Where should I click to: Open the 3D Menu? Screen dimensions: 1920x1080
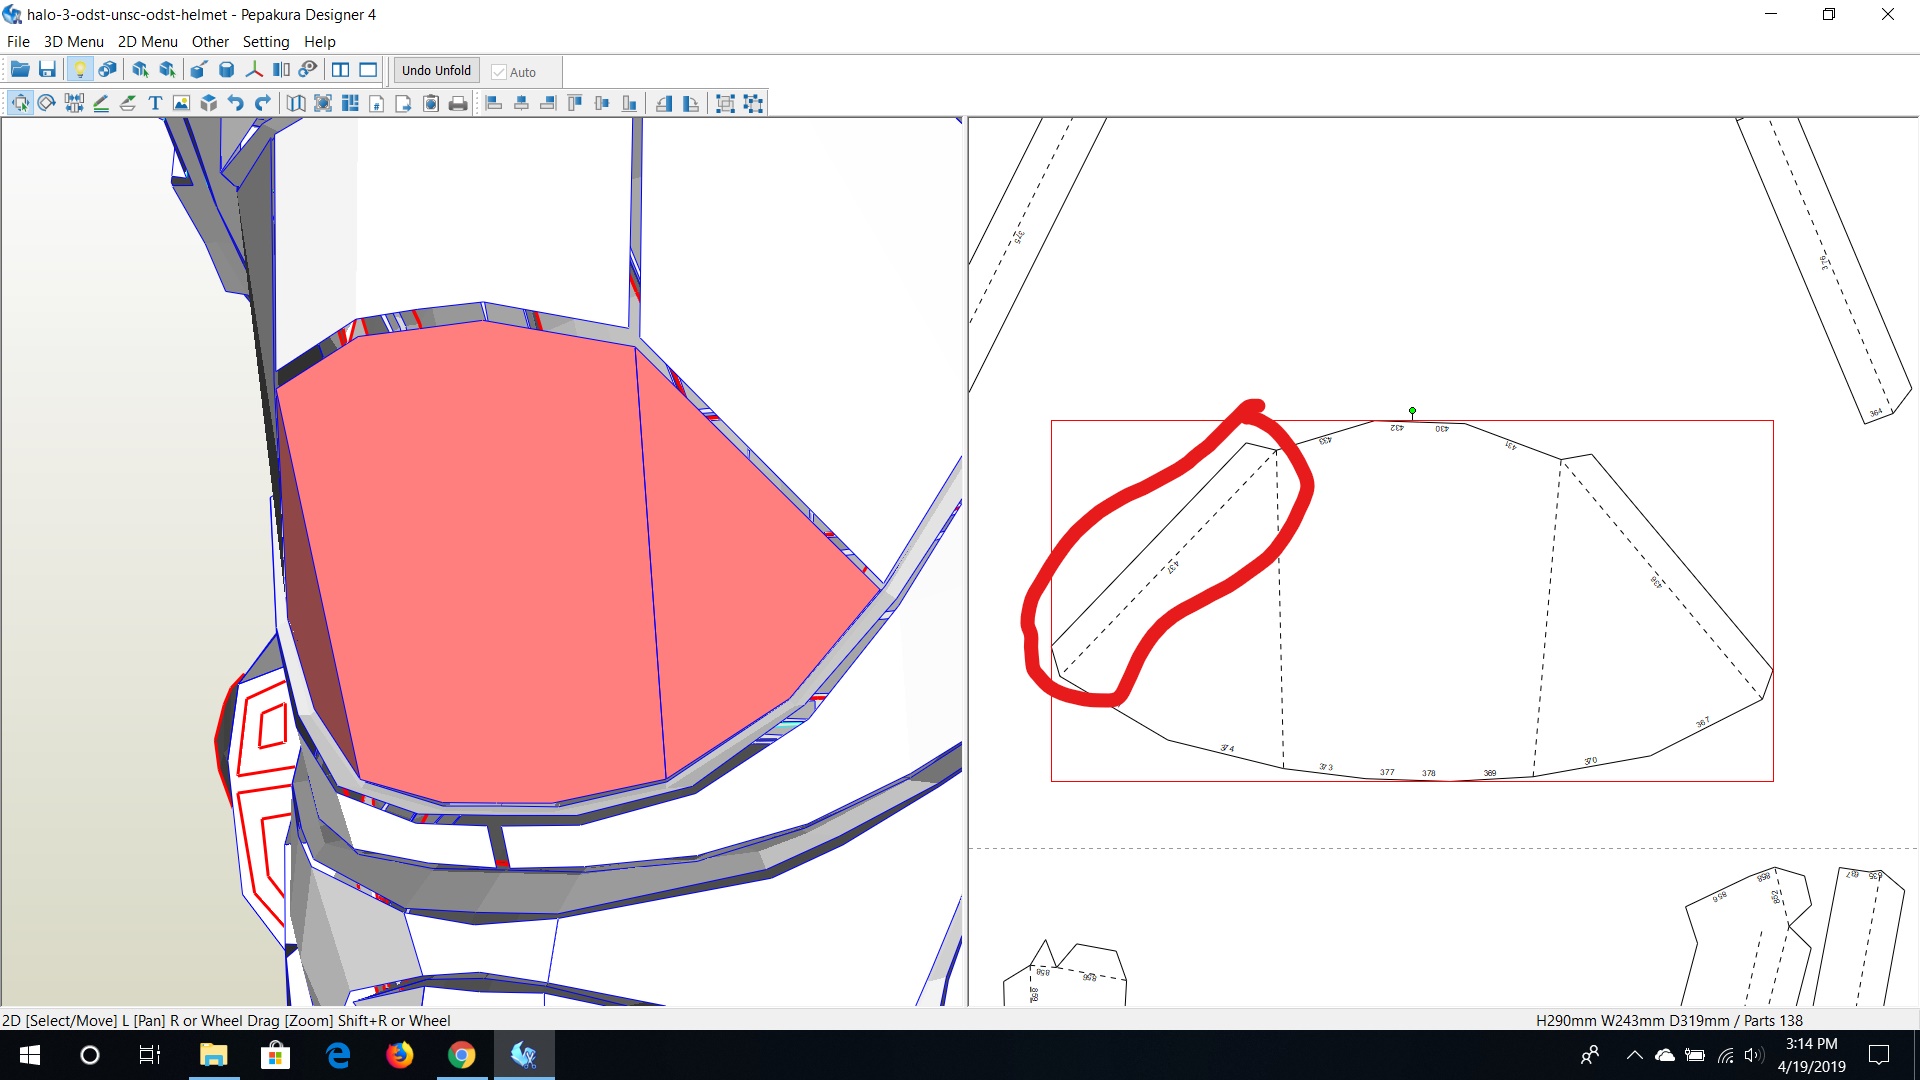tap(74, 42)
